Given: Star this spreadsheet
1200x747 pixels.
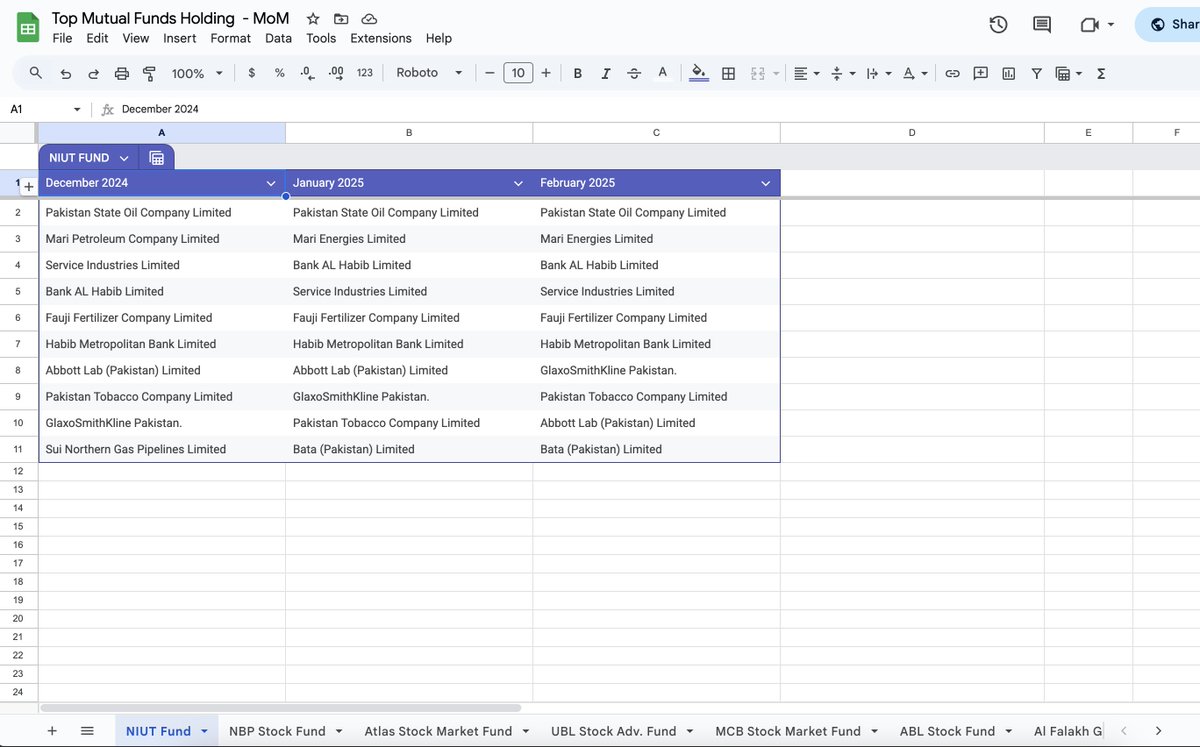Looking at the screenshot, I should 313,19.
